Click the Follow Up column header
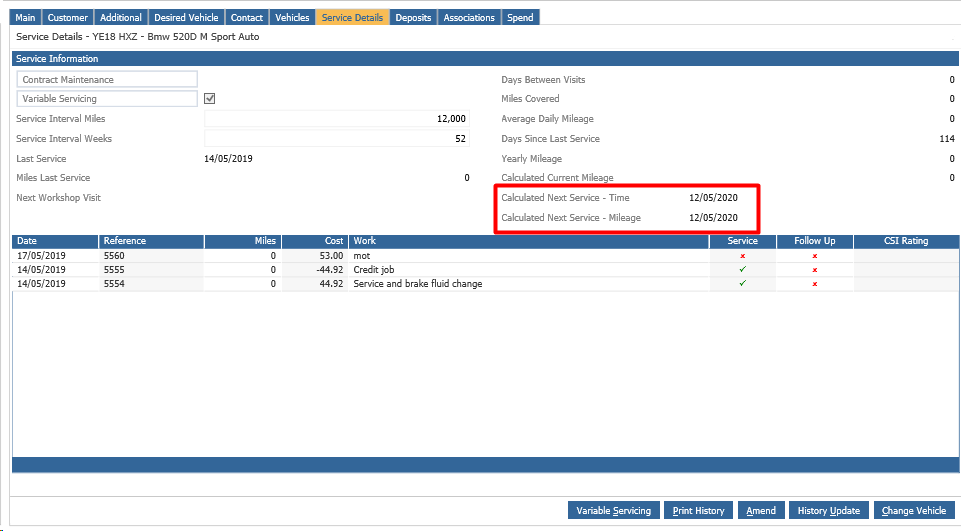Viewport: 961px width, 531px height. coord(815,241)
